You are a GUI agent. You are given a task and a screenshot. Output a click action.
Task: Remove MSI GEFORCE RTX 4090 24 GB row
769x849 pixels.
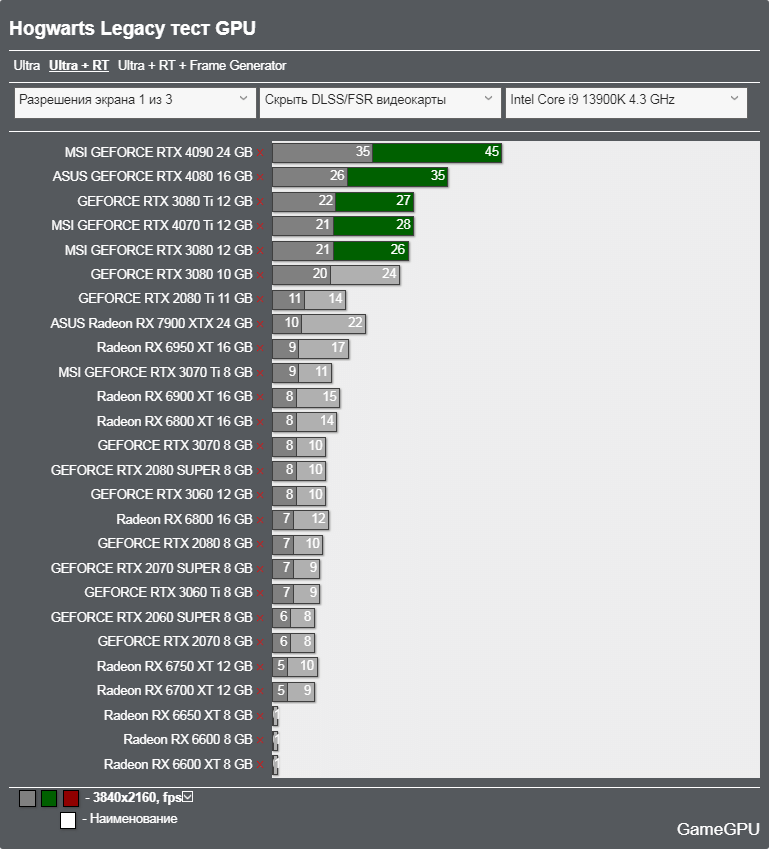(x=260, y=153)
